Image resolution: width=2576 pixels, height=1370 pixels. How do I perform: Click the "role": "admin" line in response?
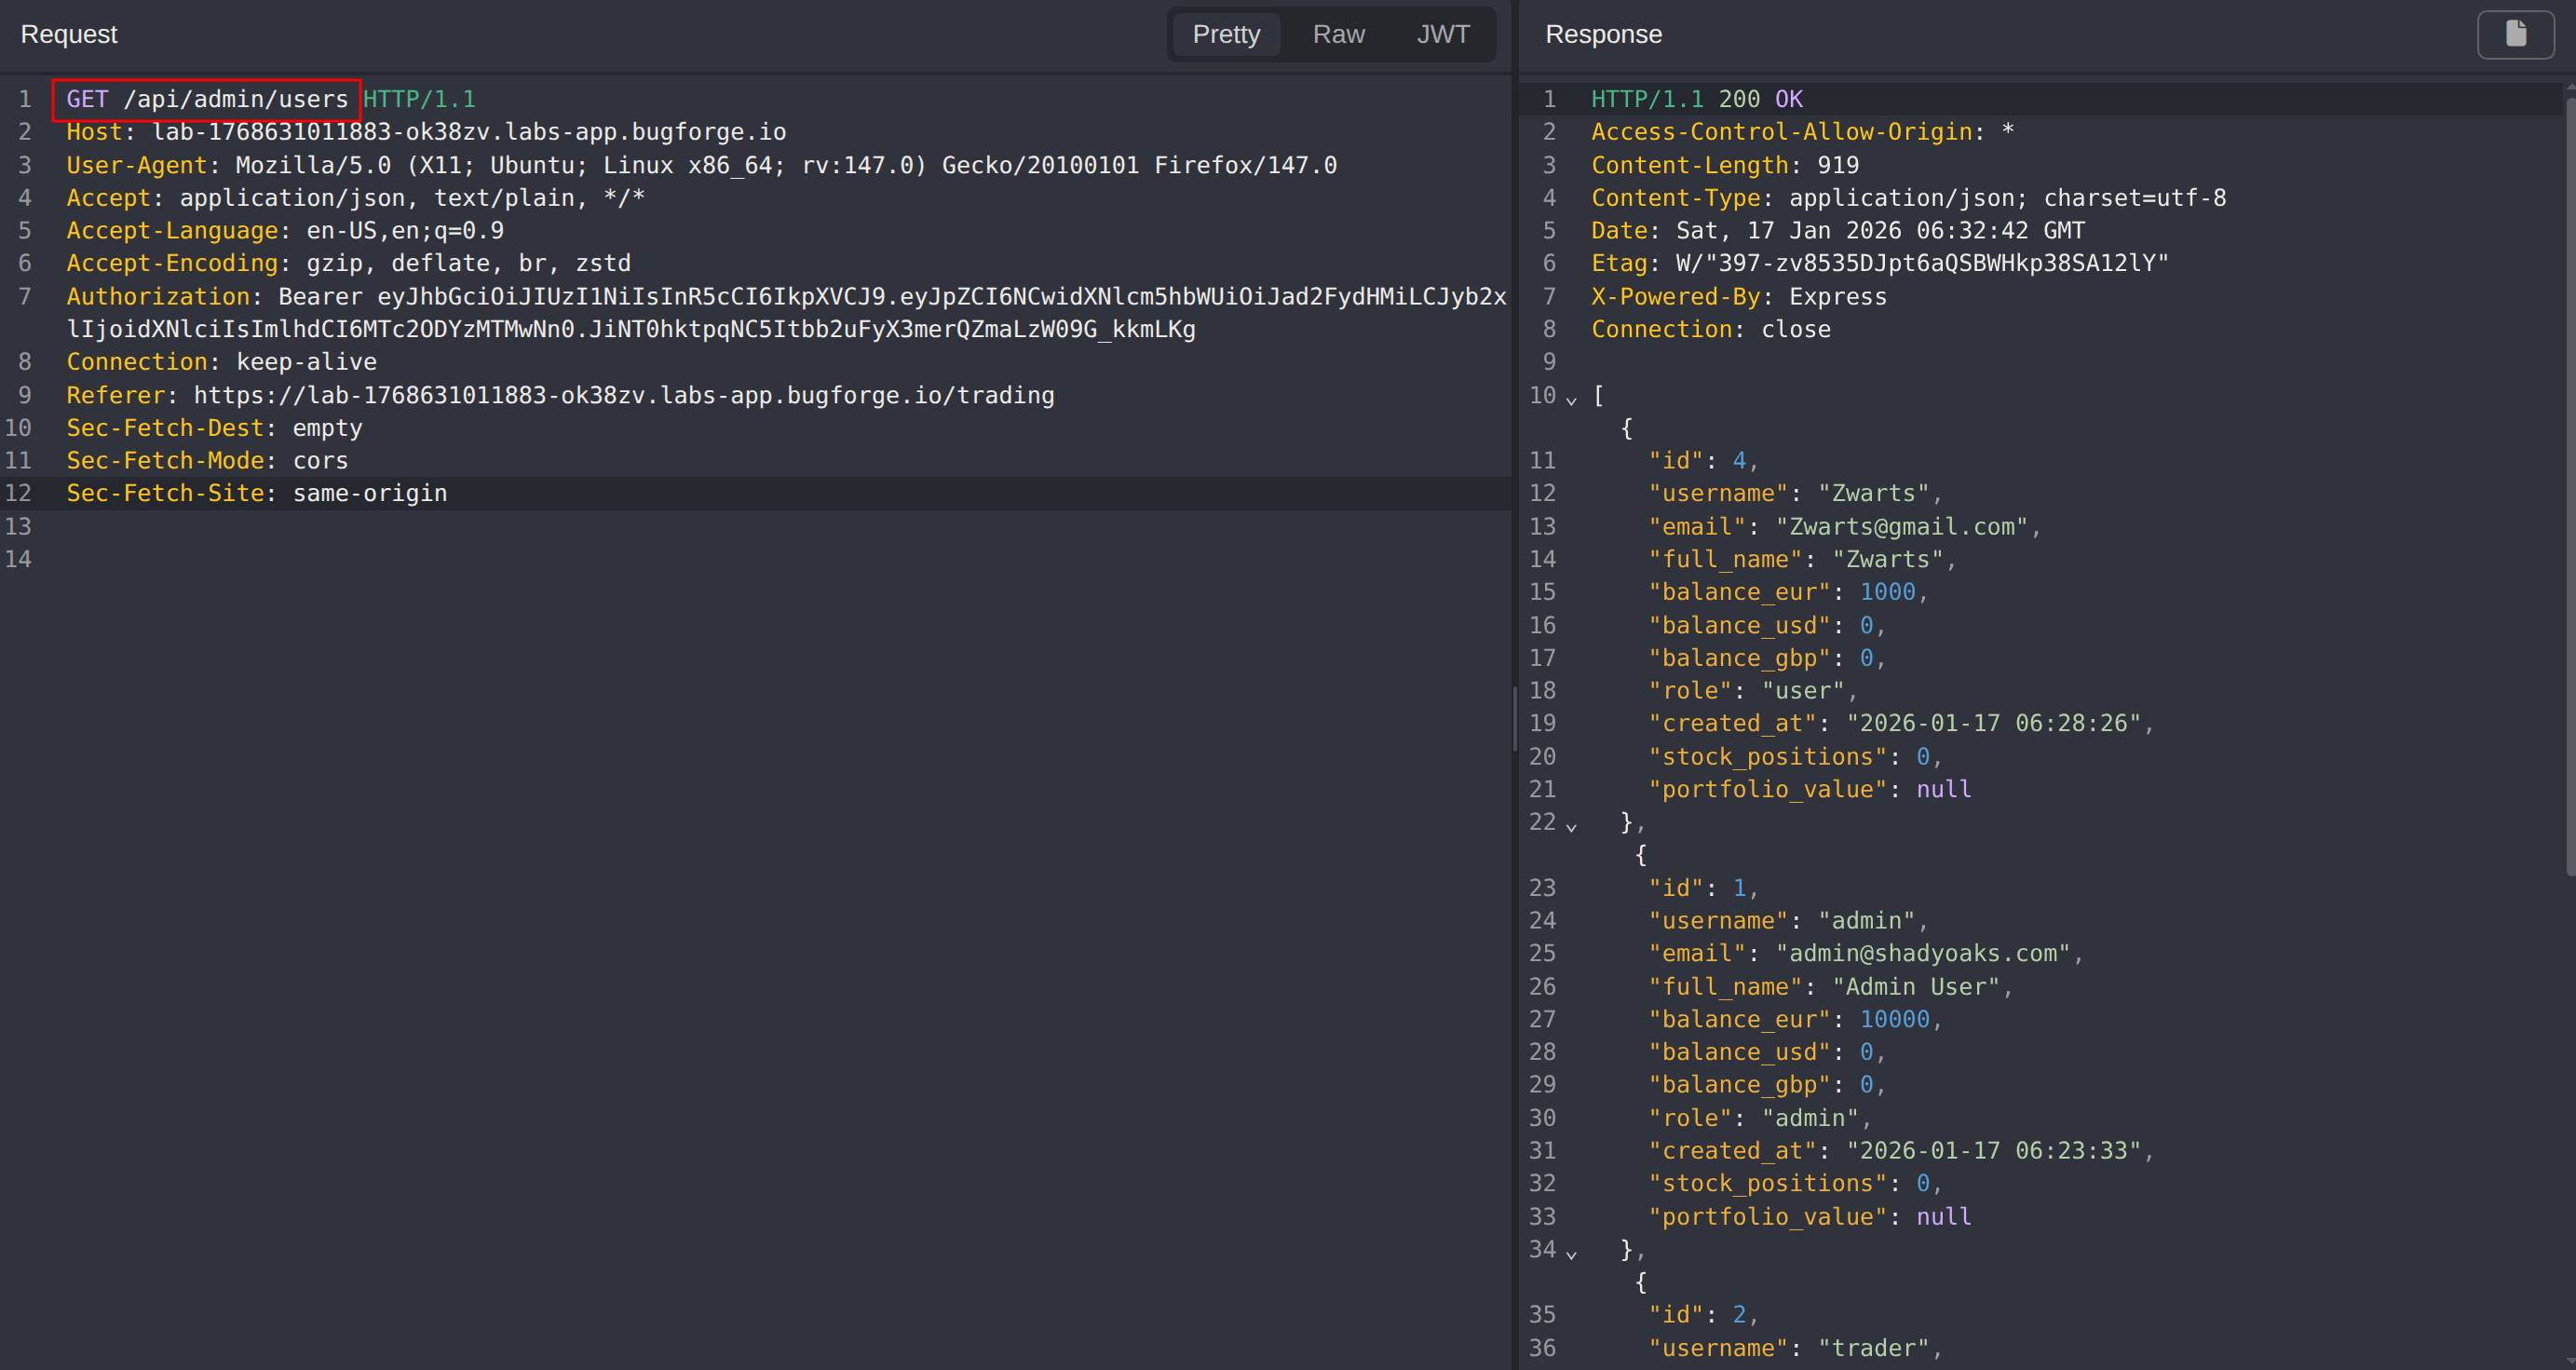tap(1759, 1118)
